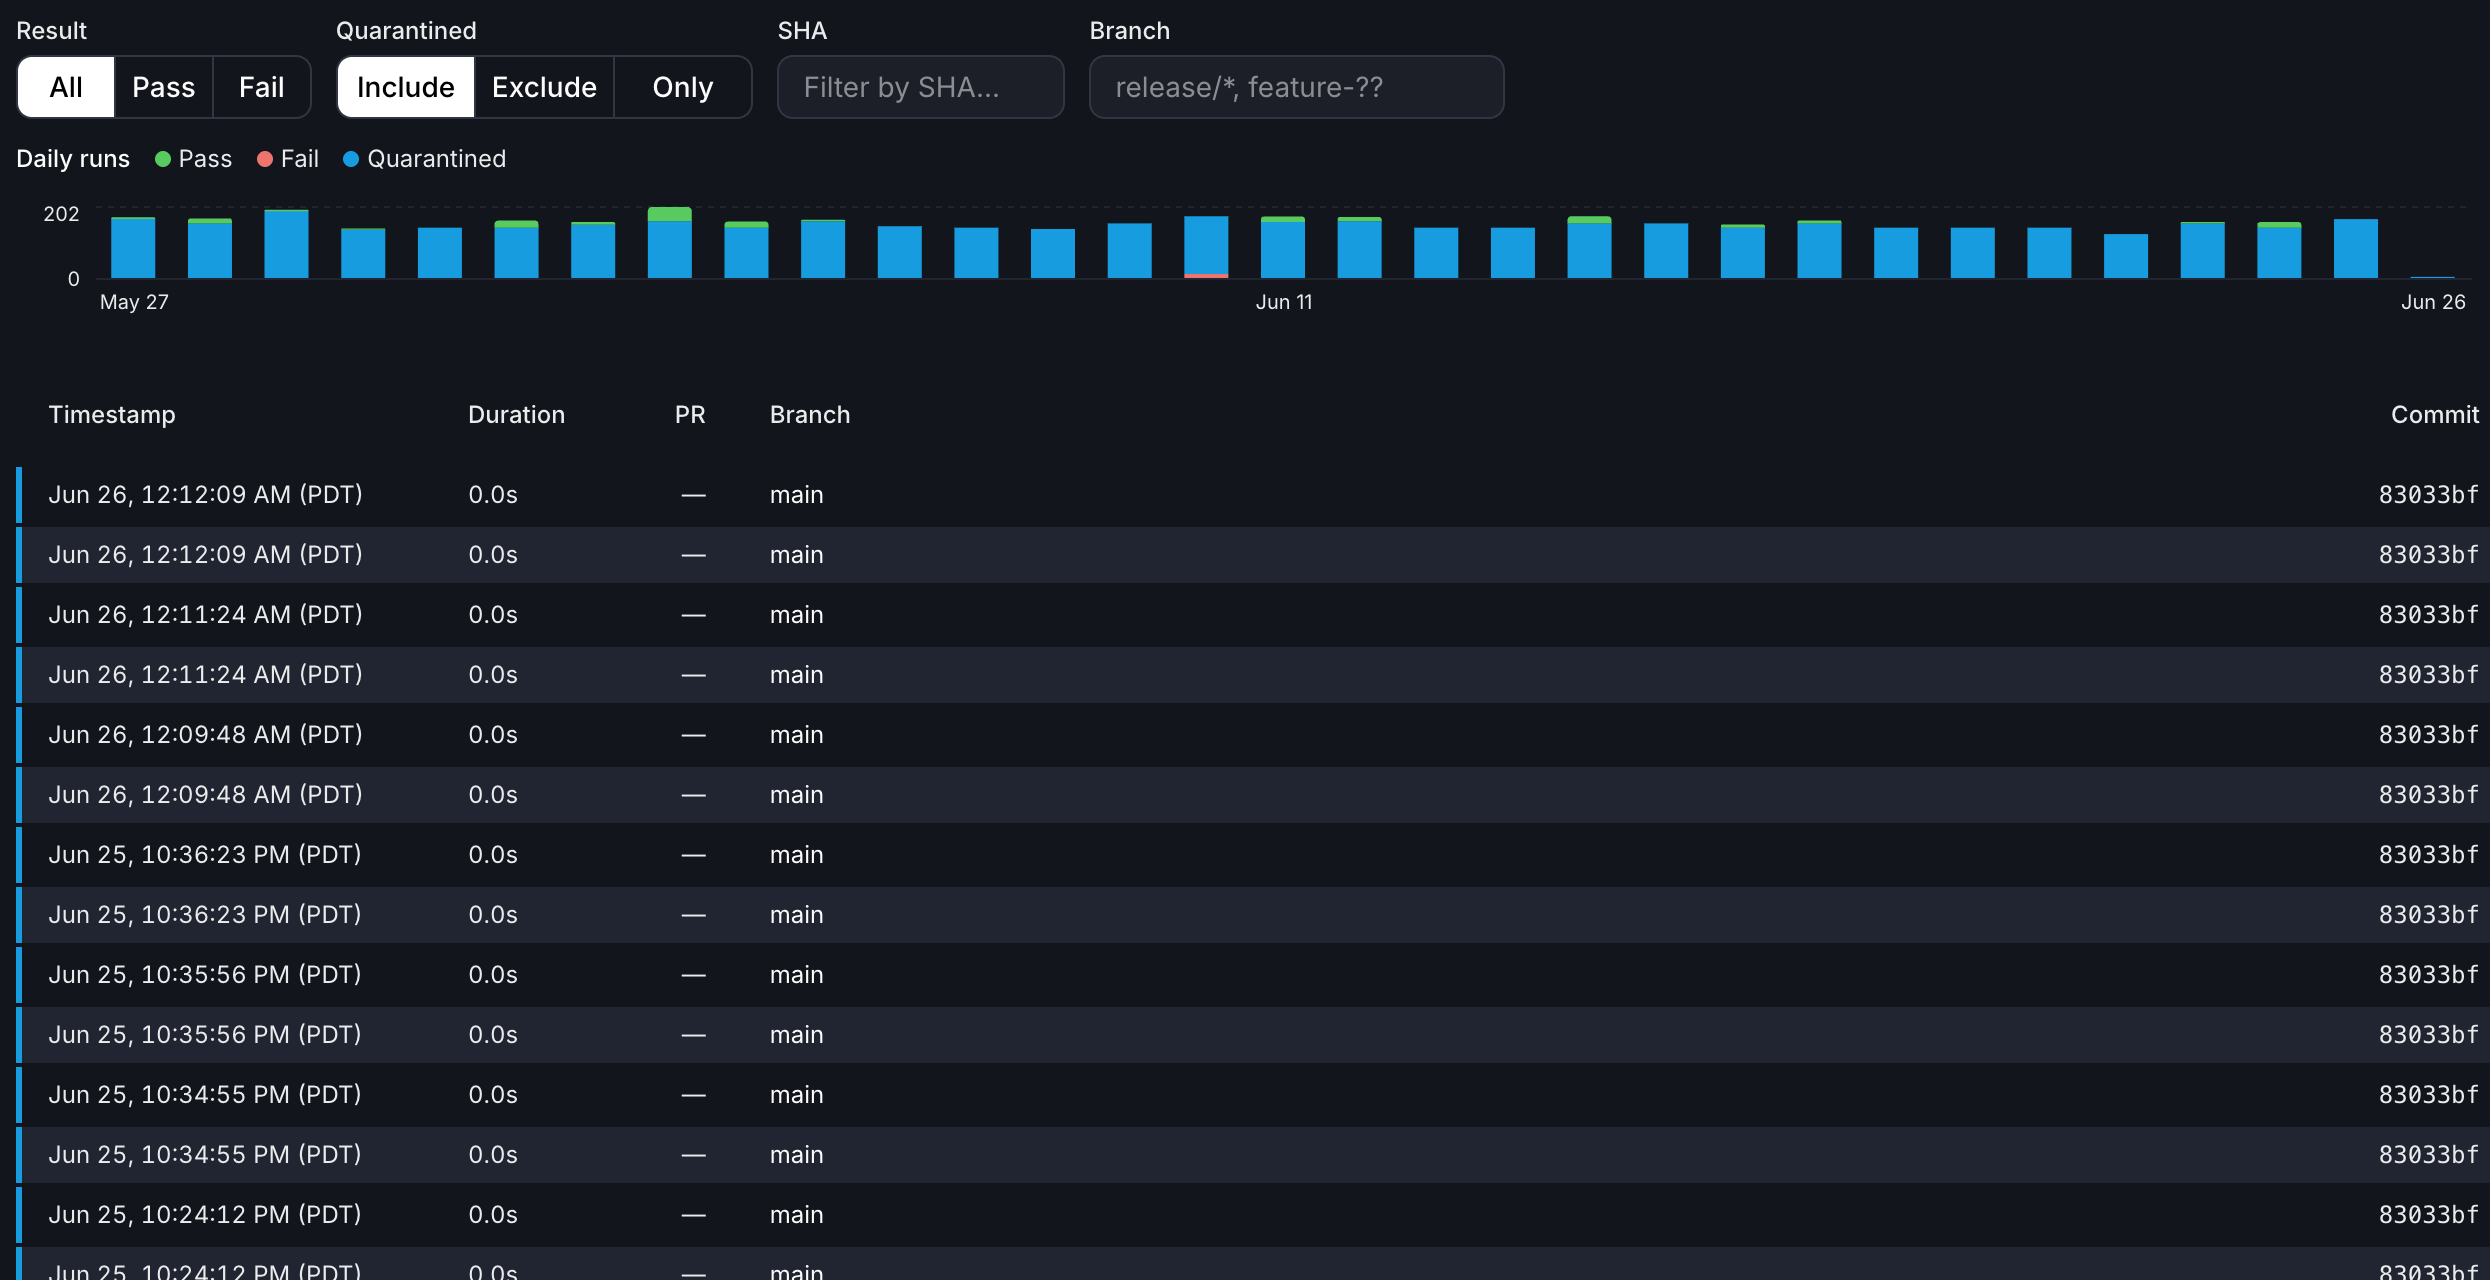Click 0.0s duration in first Jun 25, 10:34:55 PM row
The height and width of the screenshot is (1280, 2490).
tap(493, 1095)
